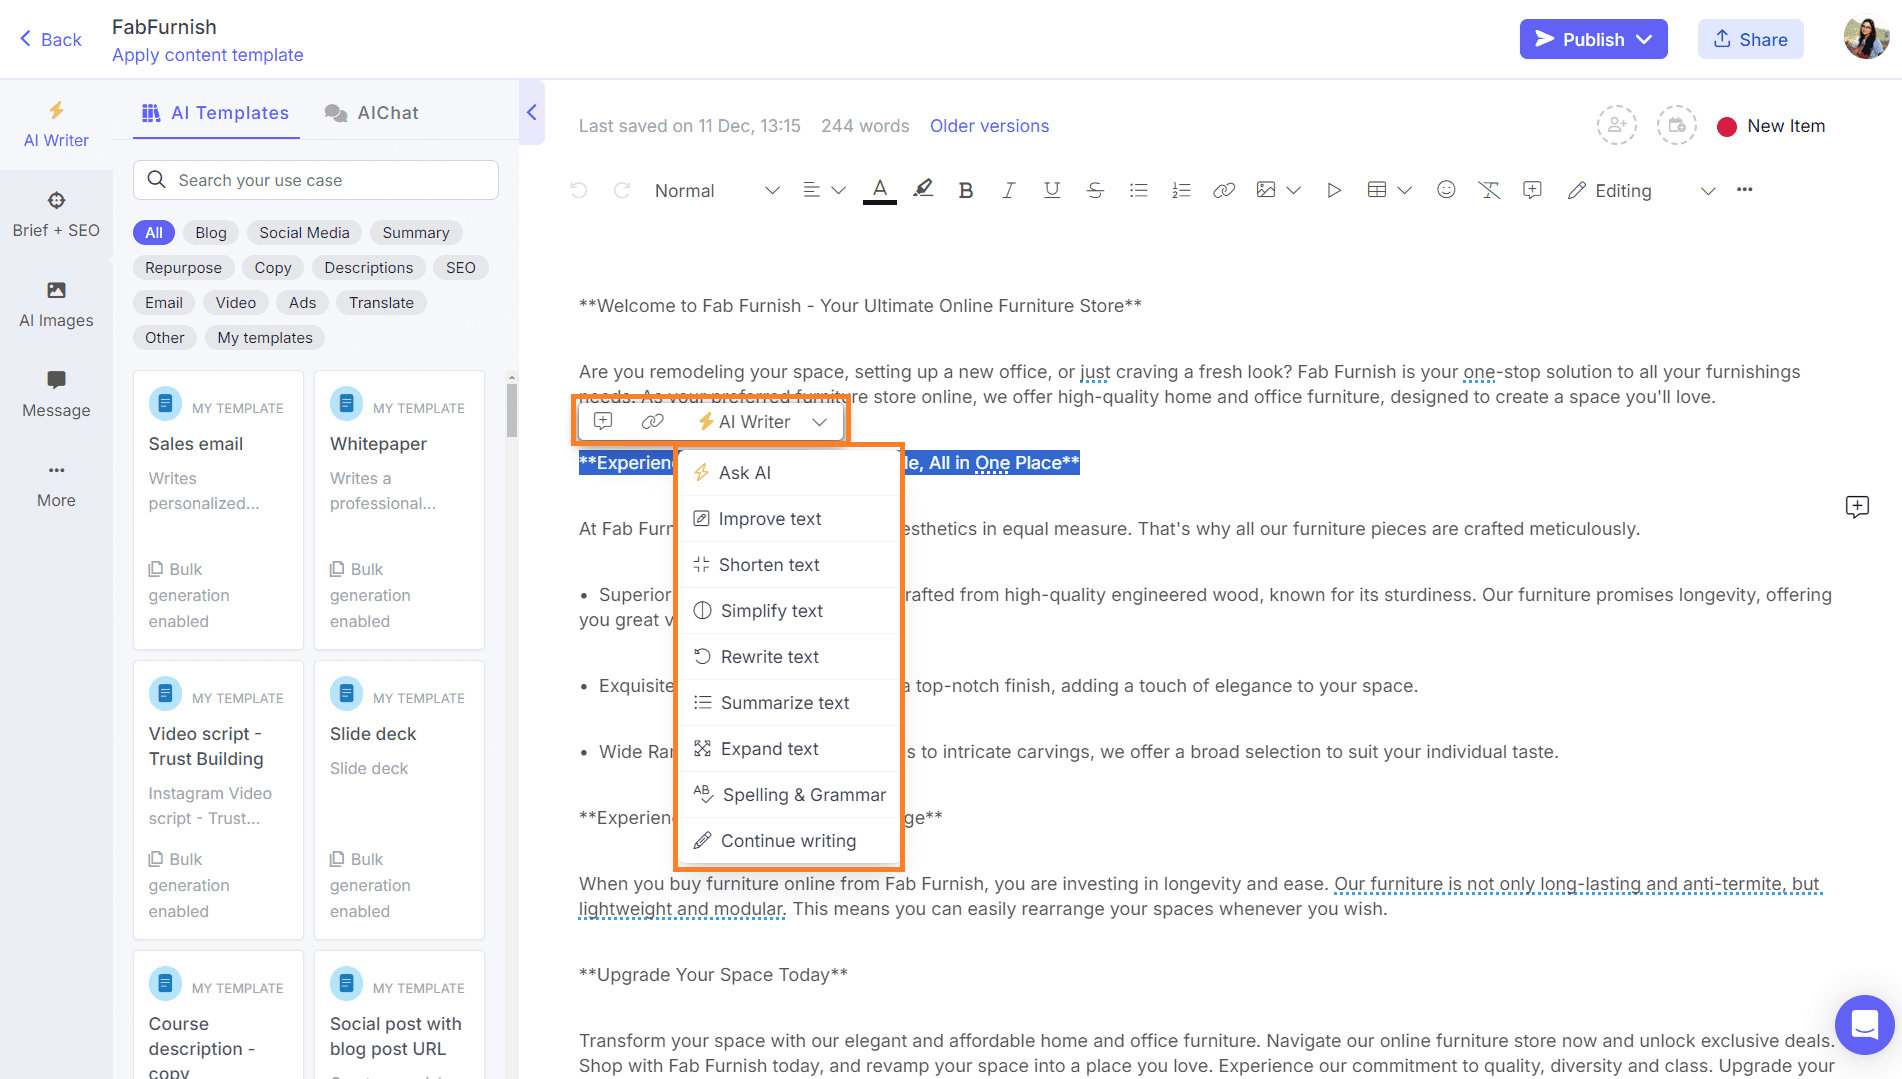Viewport: 1902px width, 1079px height.
Task: Open the insert image dropdown
Action: (1278, 190)
